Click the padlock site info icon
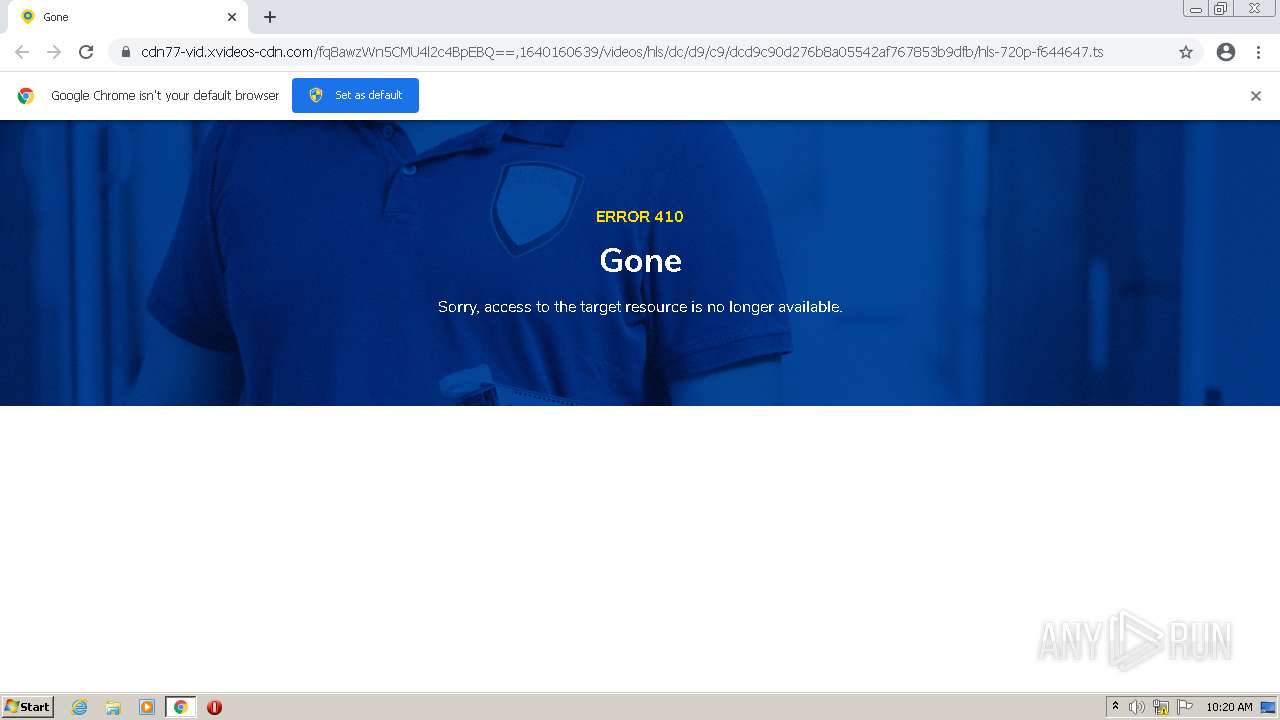Screen dimensions: 1280x720 126,52
